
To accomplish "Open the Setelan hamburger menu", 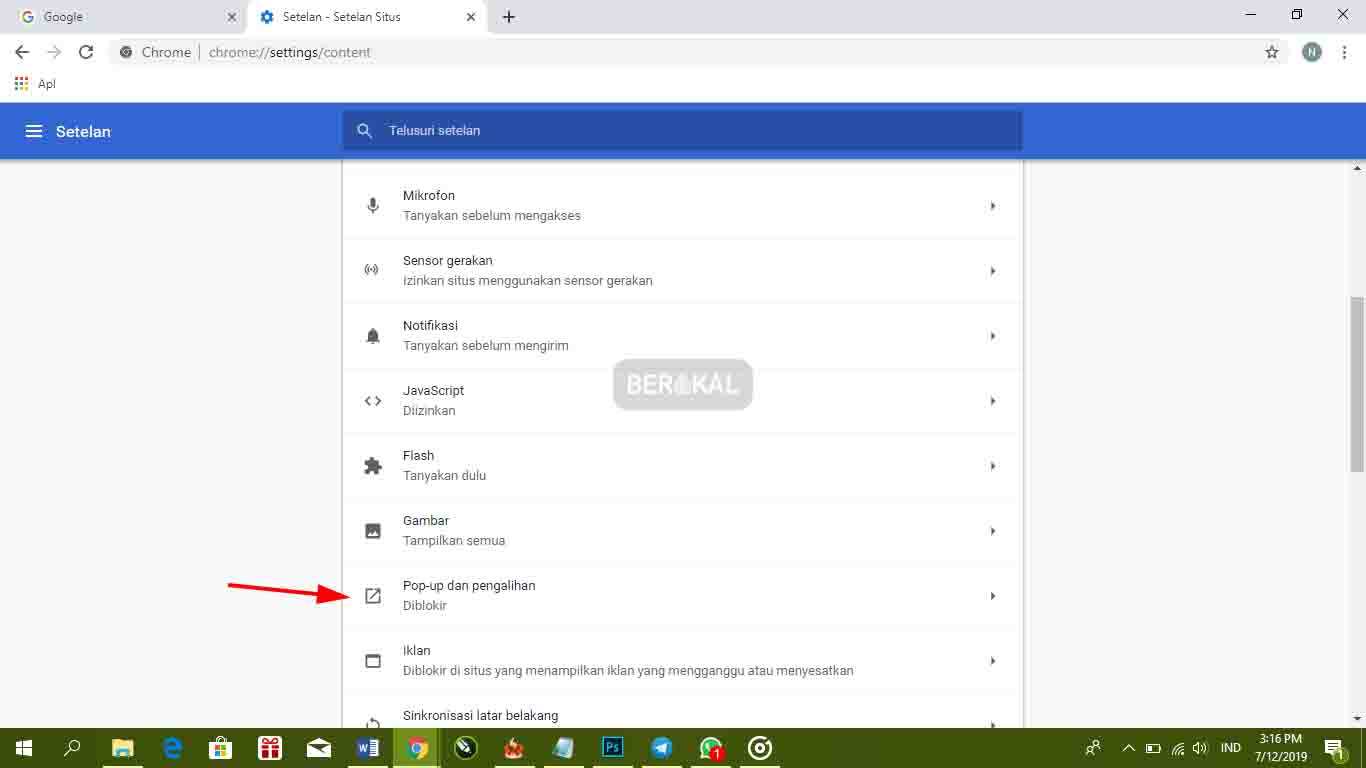I will 34,130.
